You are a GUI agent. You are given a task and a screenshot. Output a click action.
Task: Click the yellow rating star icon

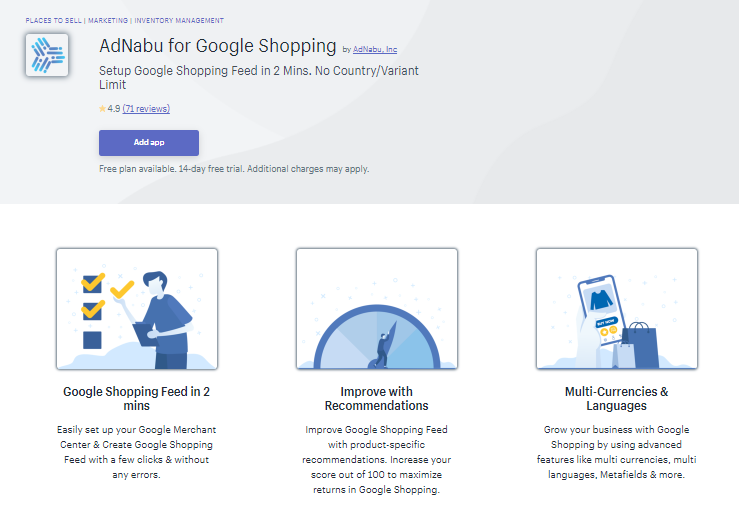(x=102, y=109)
